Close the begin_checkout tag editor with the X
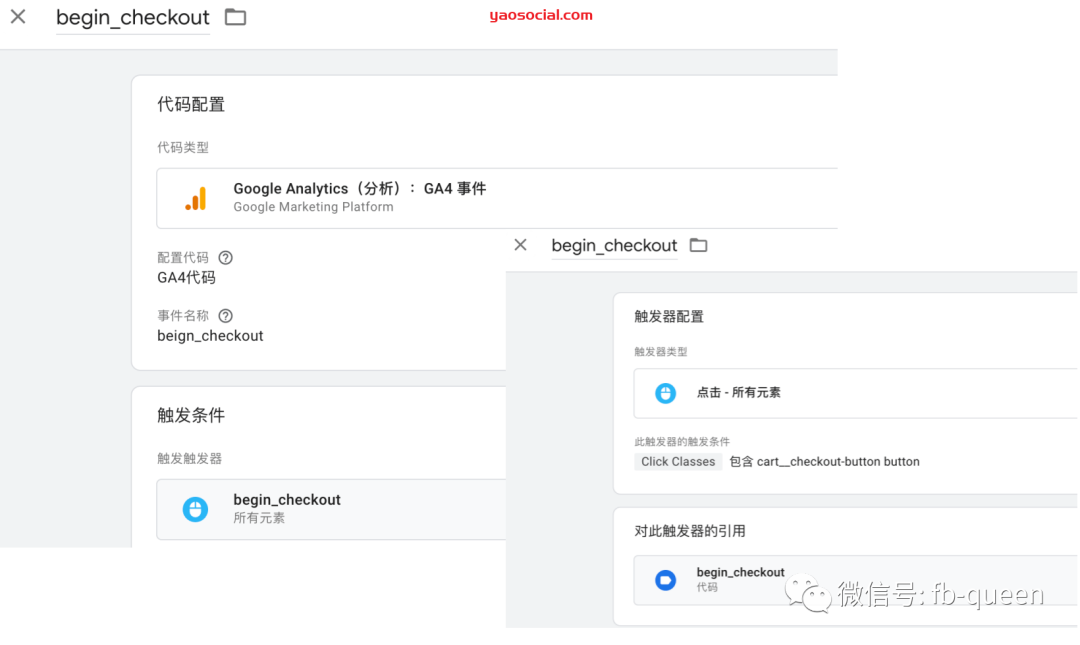 point(18,17)
